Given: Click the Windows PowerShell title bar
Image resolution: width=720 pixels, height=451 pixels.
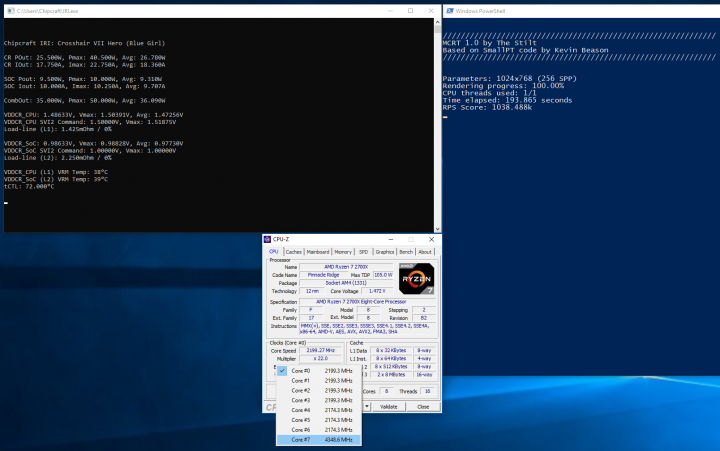Looking at the screenshot, I should pyautogui.click(x=581, y=11).
